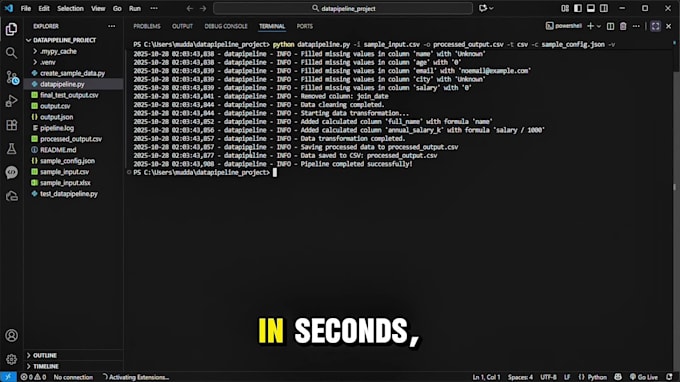Open the Go menu

pos(117,8)
